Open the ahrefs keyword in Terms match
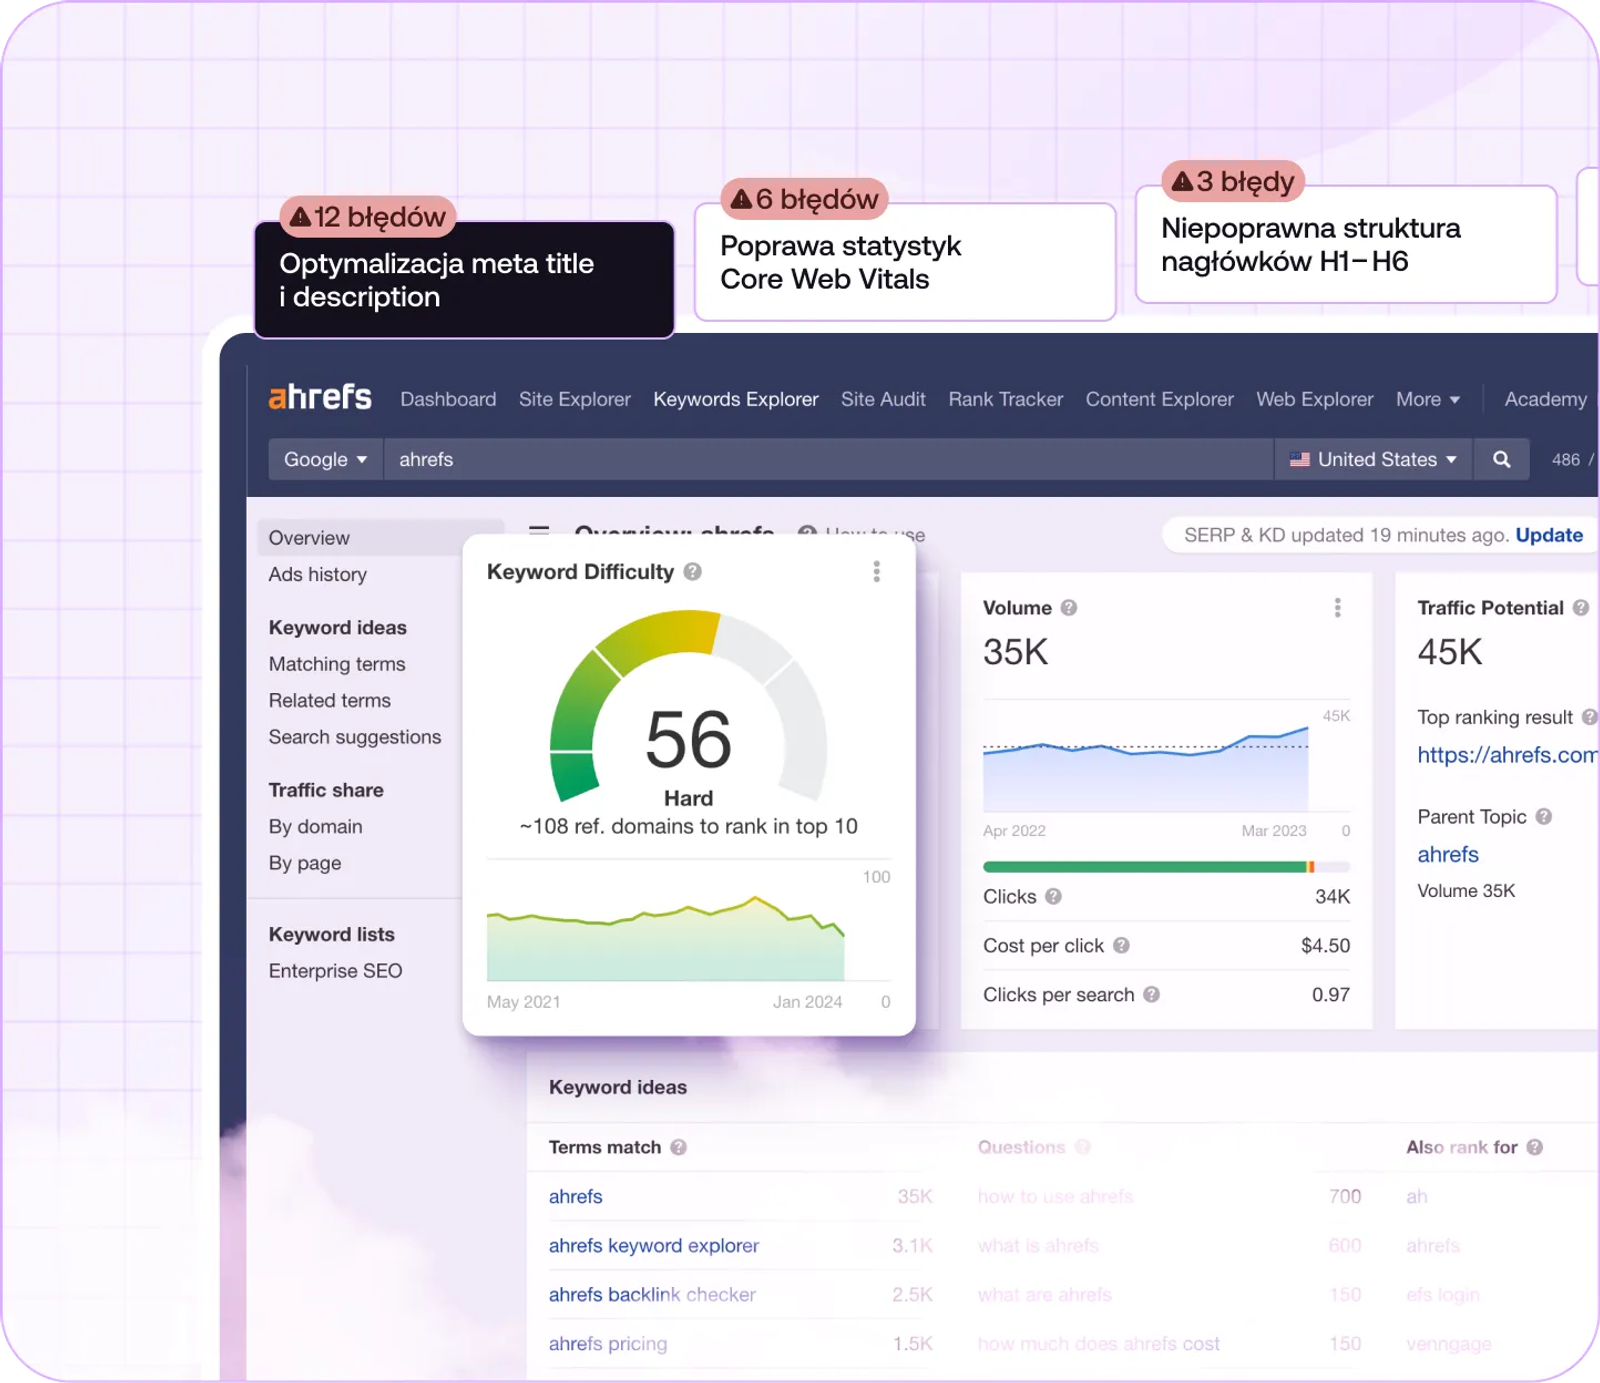 (x=576, y=1197)
